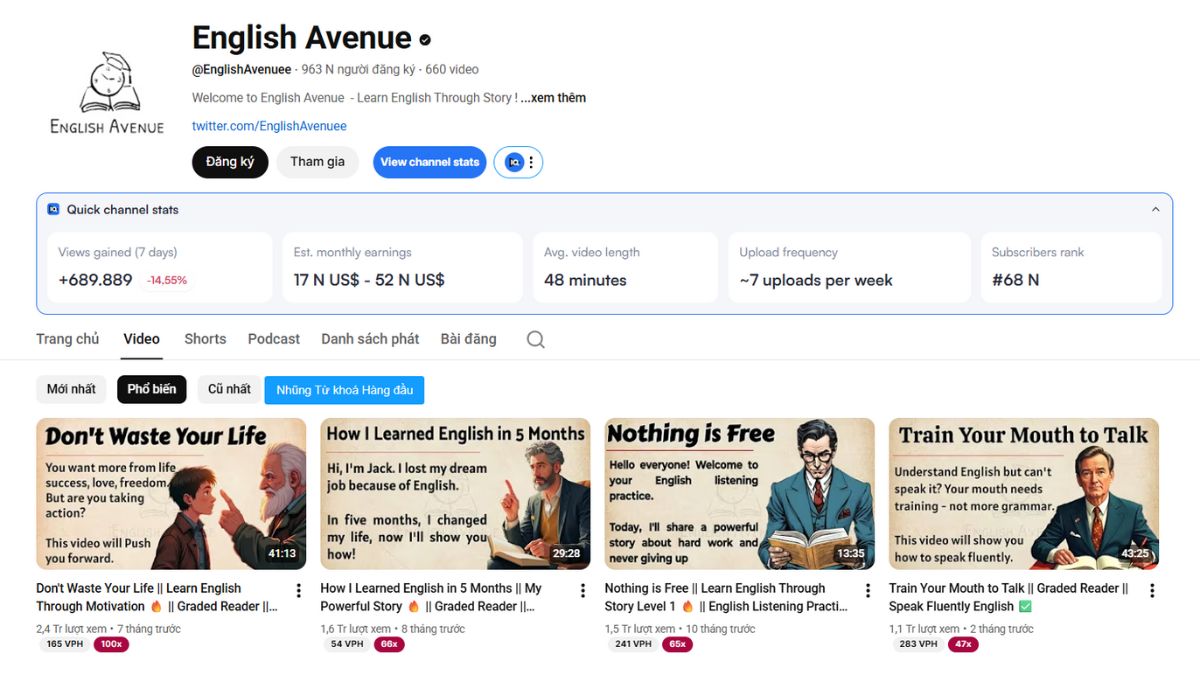Screen dimensions: 1200x675
Task: Open the kebab menu on Don't Waste Your Life
Action: (297, 590)
